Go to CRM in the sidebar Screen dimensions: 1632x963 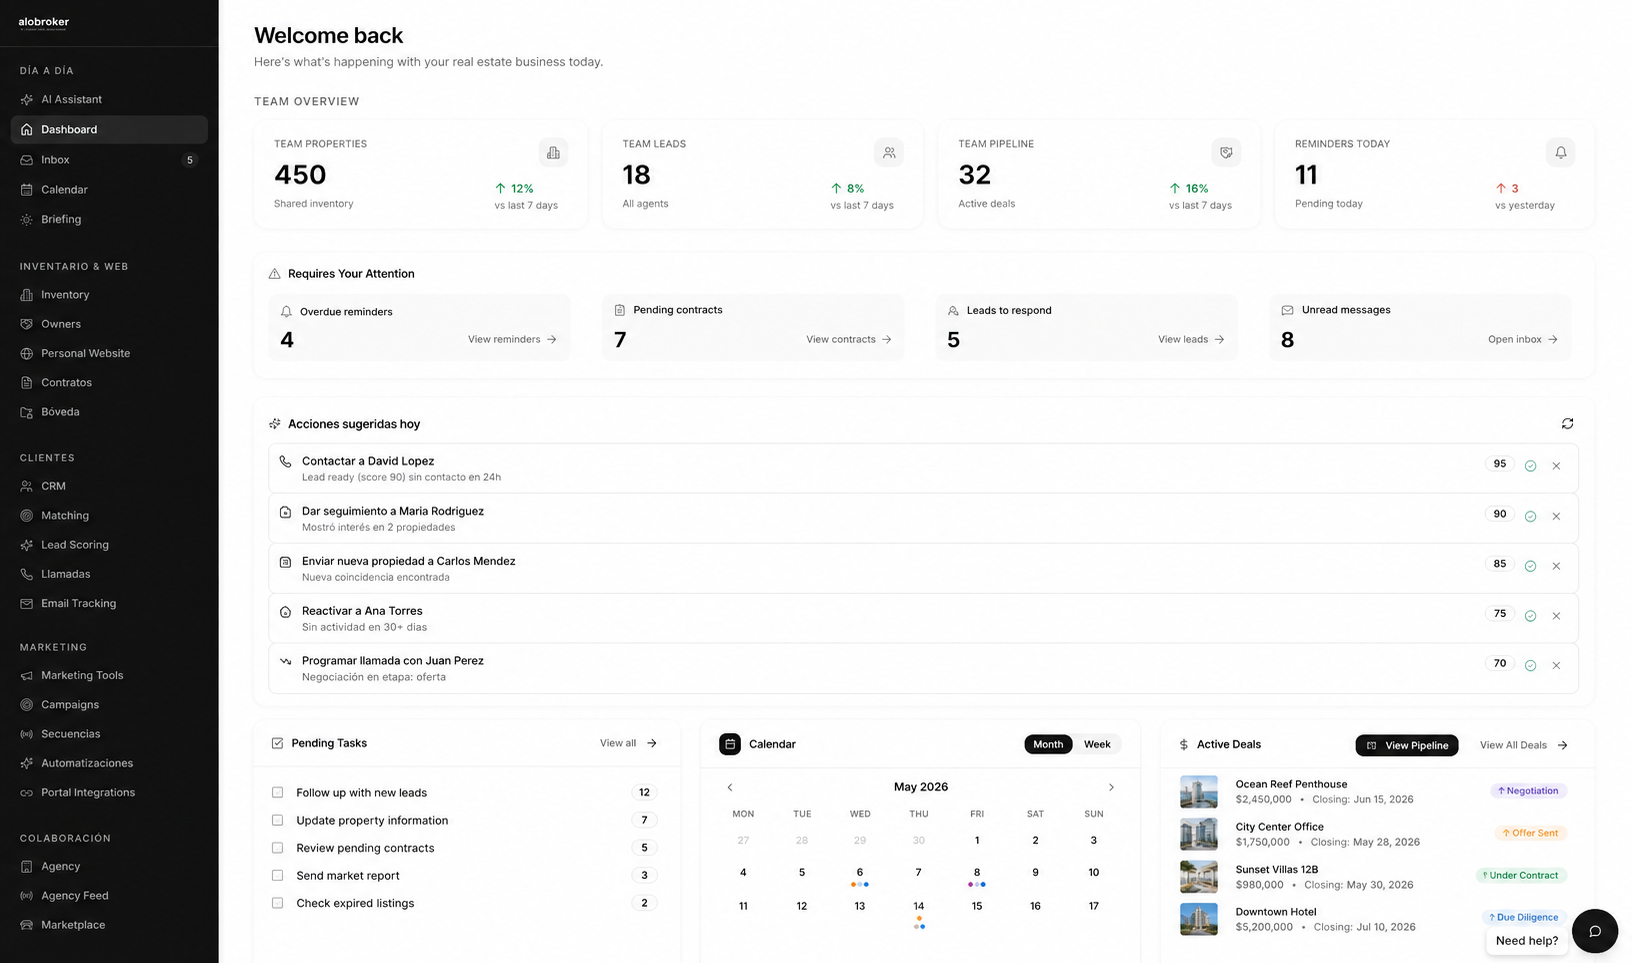click(109, 486)
